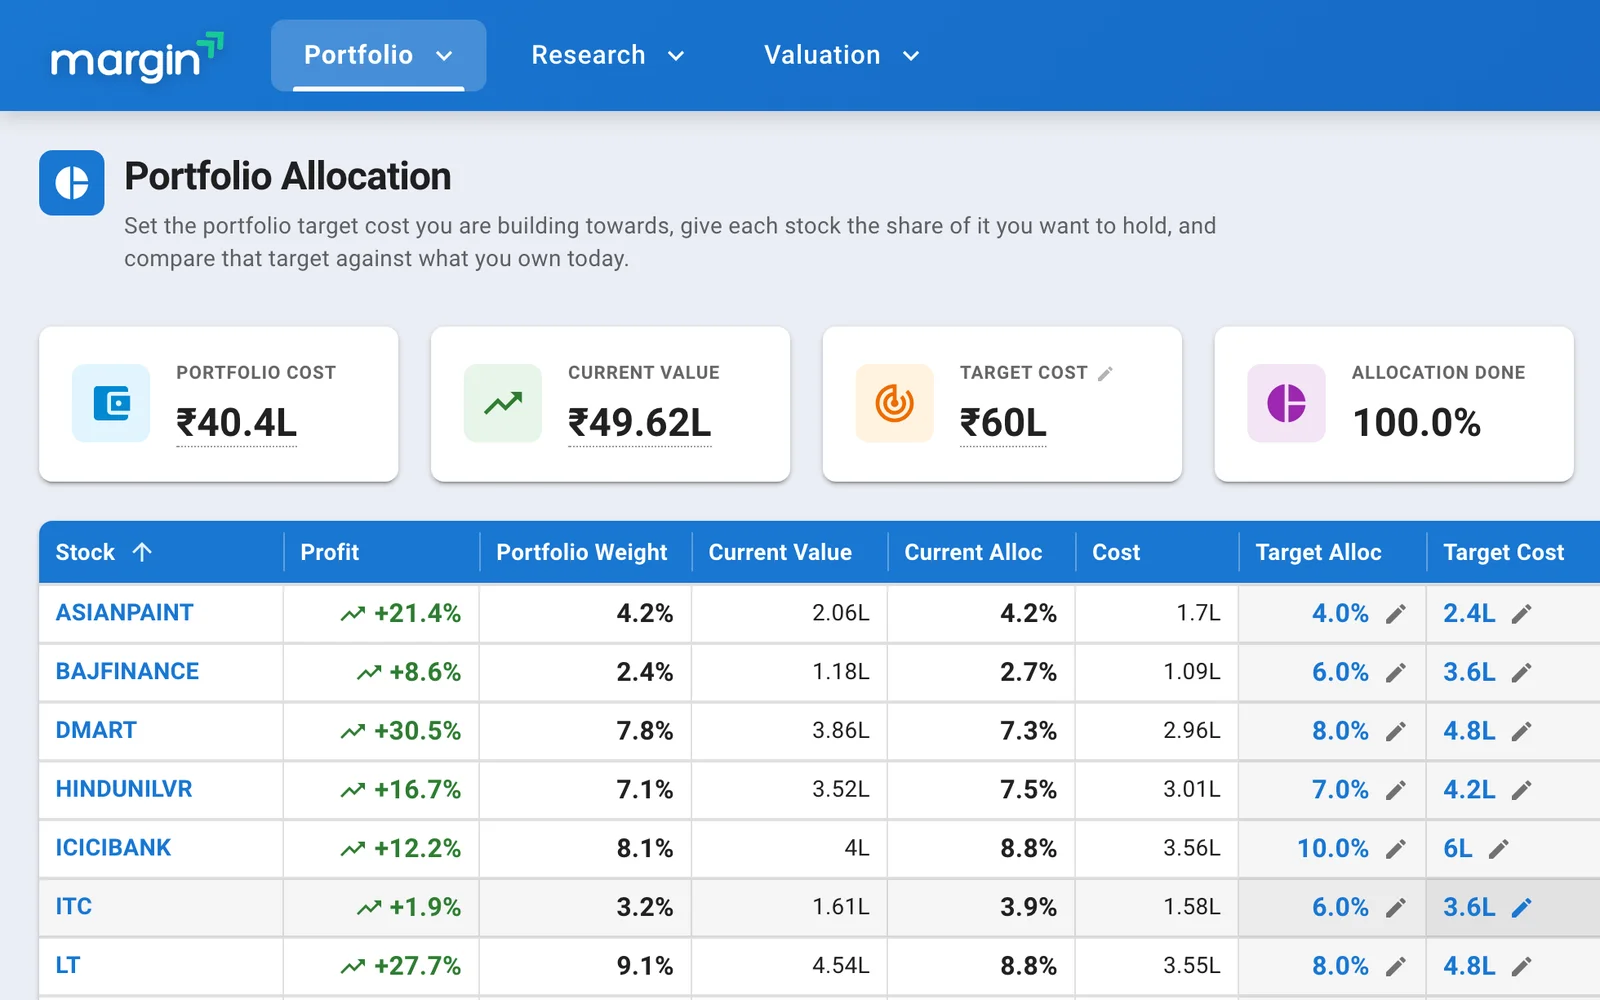Click HINDUNILVR 3.52L current value cell
This screenshot has width=1600, height=1000.
(789, 790)
